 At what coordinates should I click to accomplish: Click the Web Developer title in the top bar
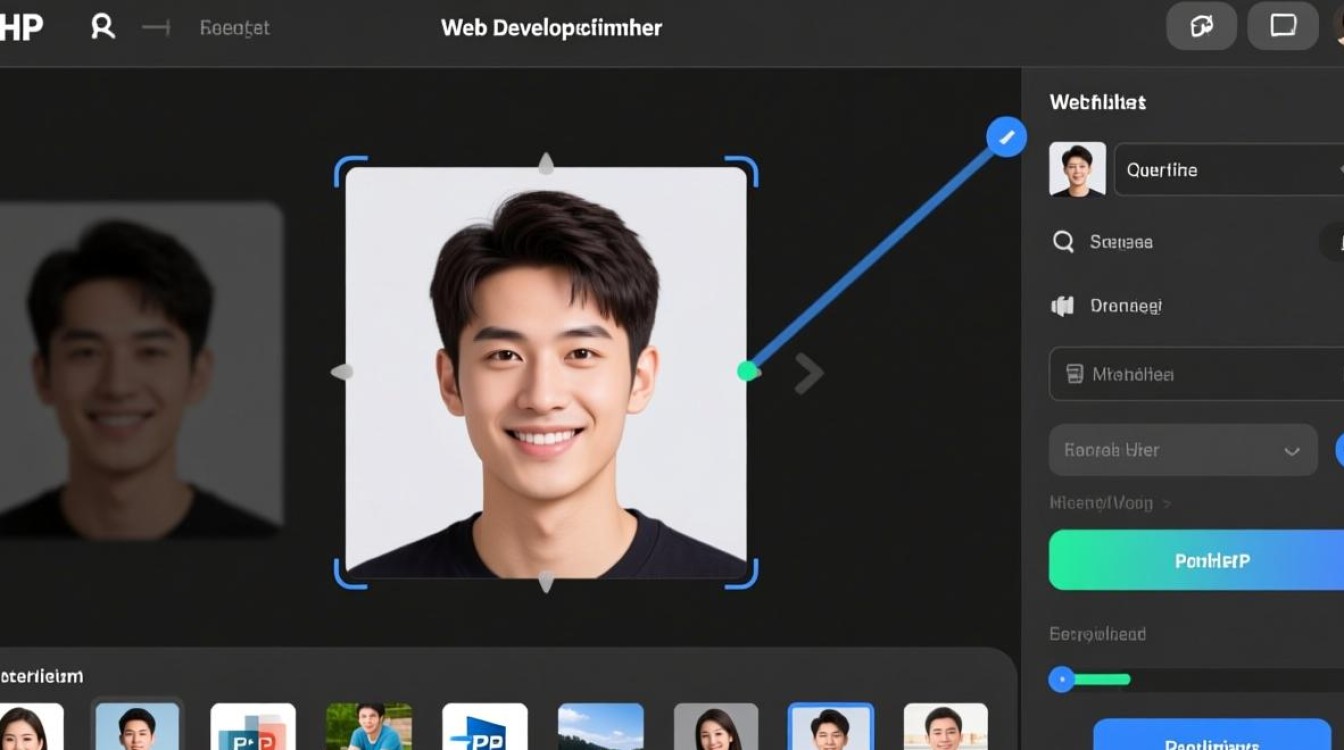[551, 27]
